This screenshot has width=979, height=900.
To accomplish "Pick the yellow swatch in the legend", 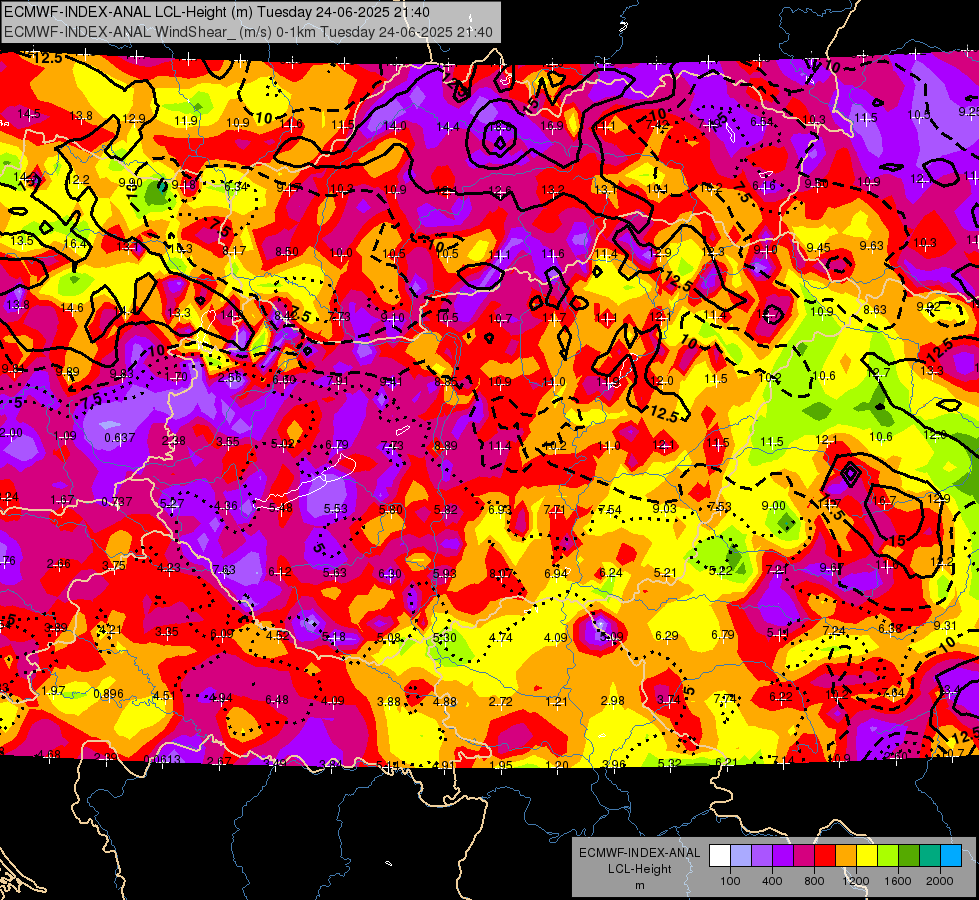I will (x=867, y=856).
